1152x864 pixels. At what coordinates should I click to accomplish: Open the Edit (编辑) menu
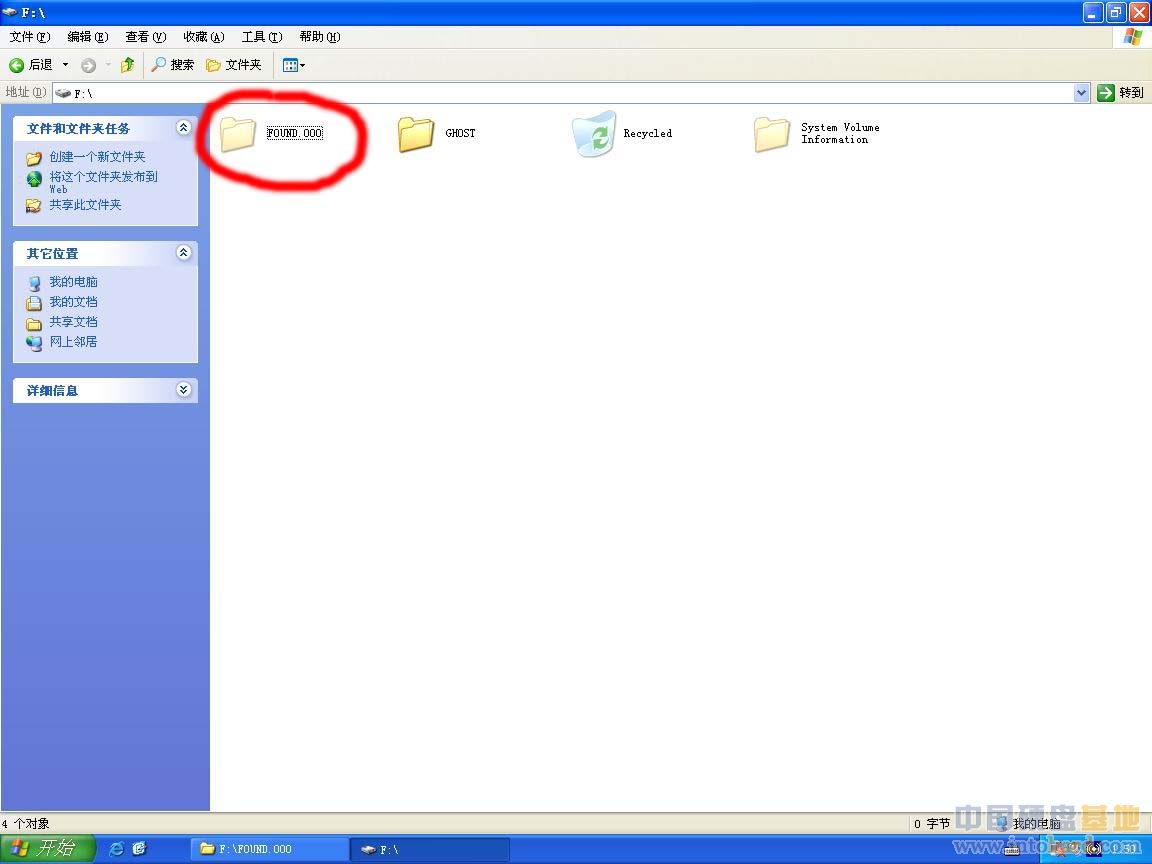[x=87, y=37]
